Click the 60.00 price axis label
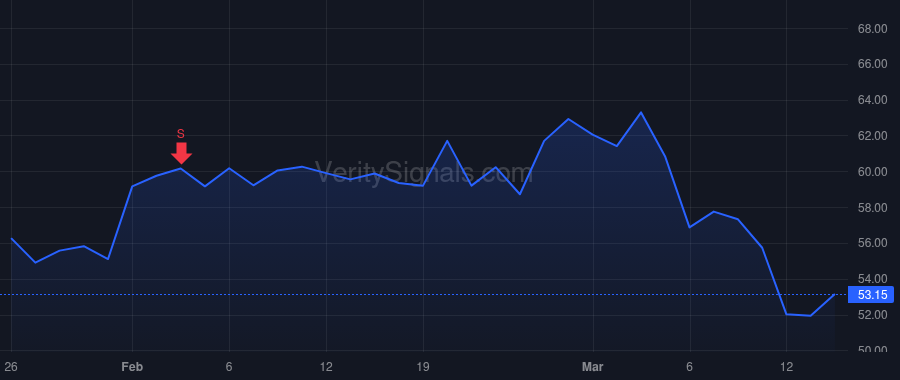The width and height of the screenshot is (900, 380). (872, 172)
